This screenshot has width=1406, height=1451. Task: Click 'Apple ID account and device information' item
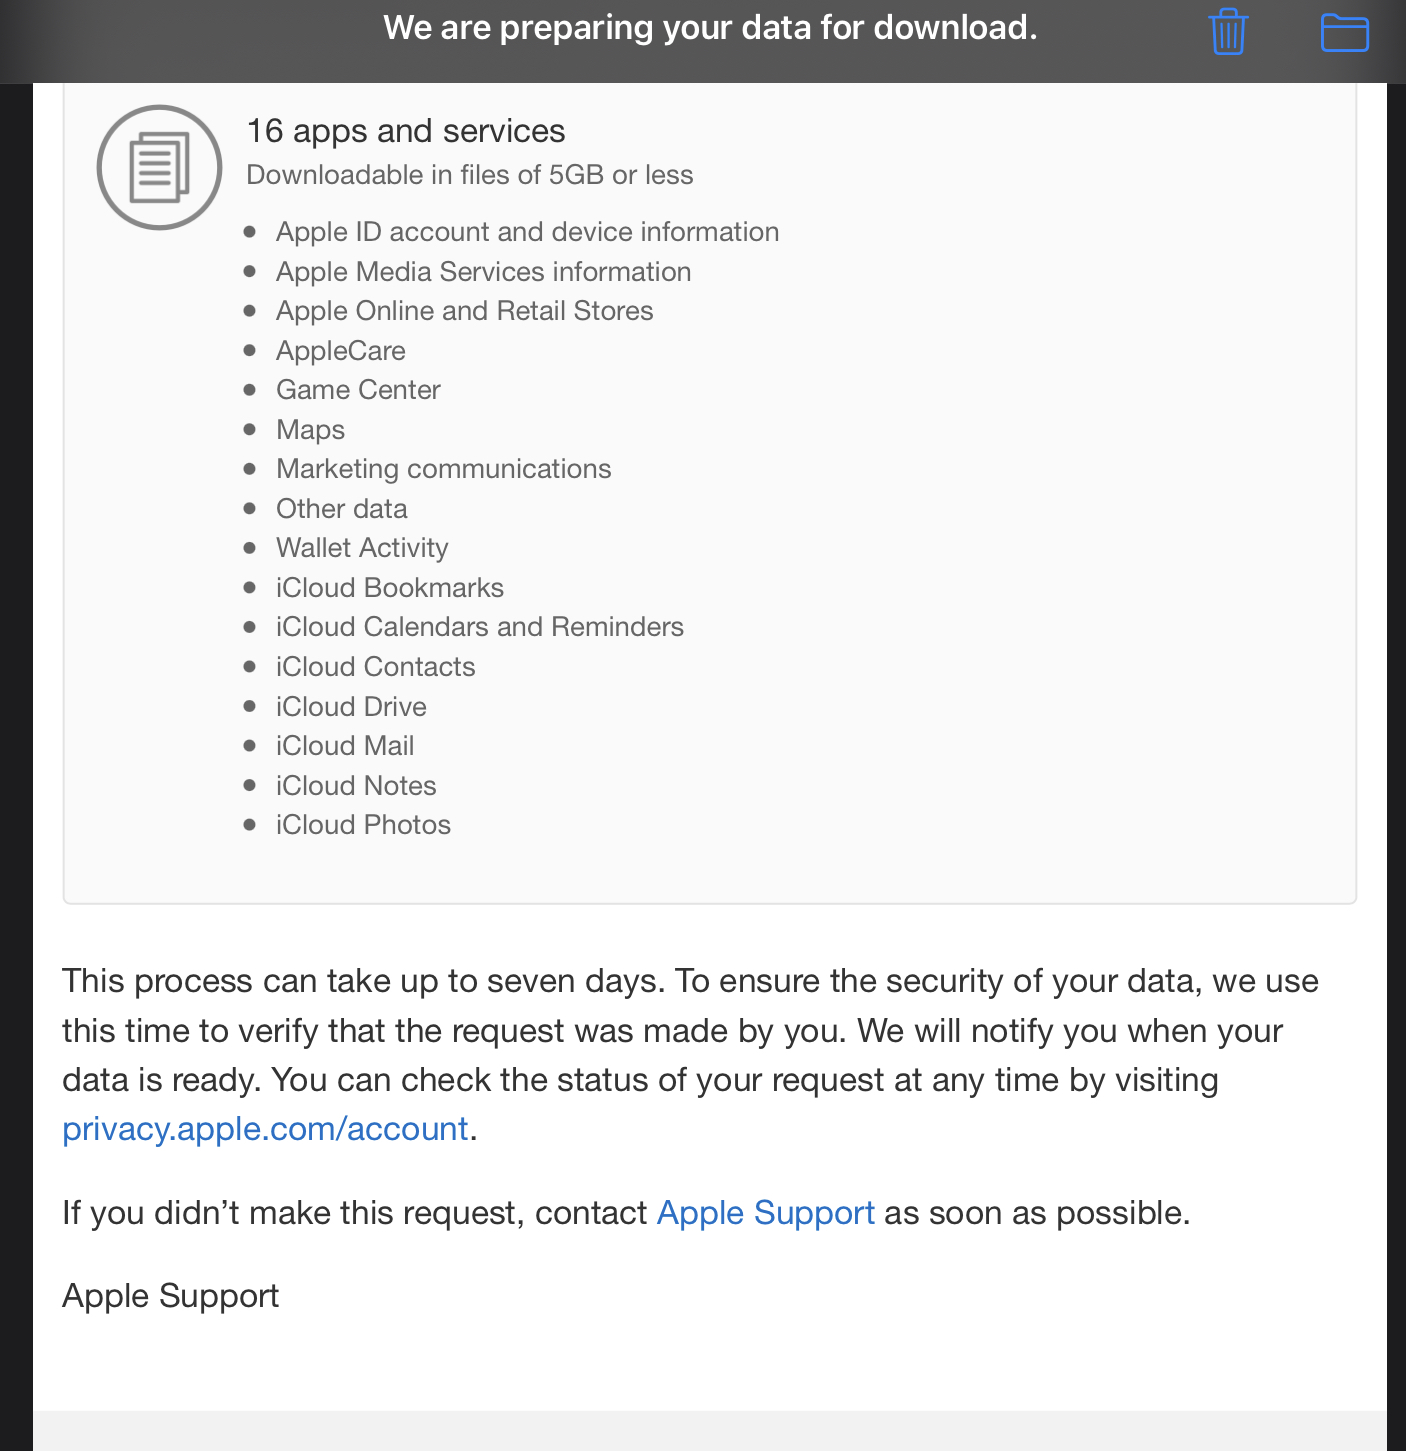tap(527, 232)
